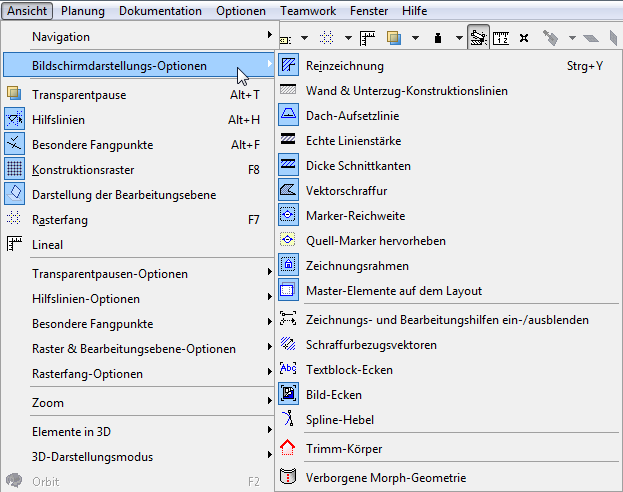623x492 pixels.
Task: Click the active toolbar display-options icon
Action: pos(478,38)
